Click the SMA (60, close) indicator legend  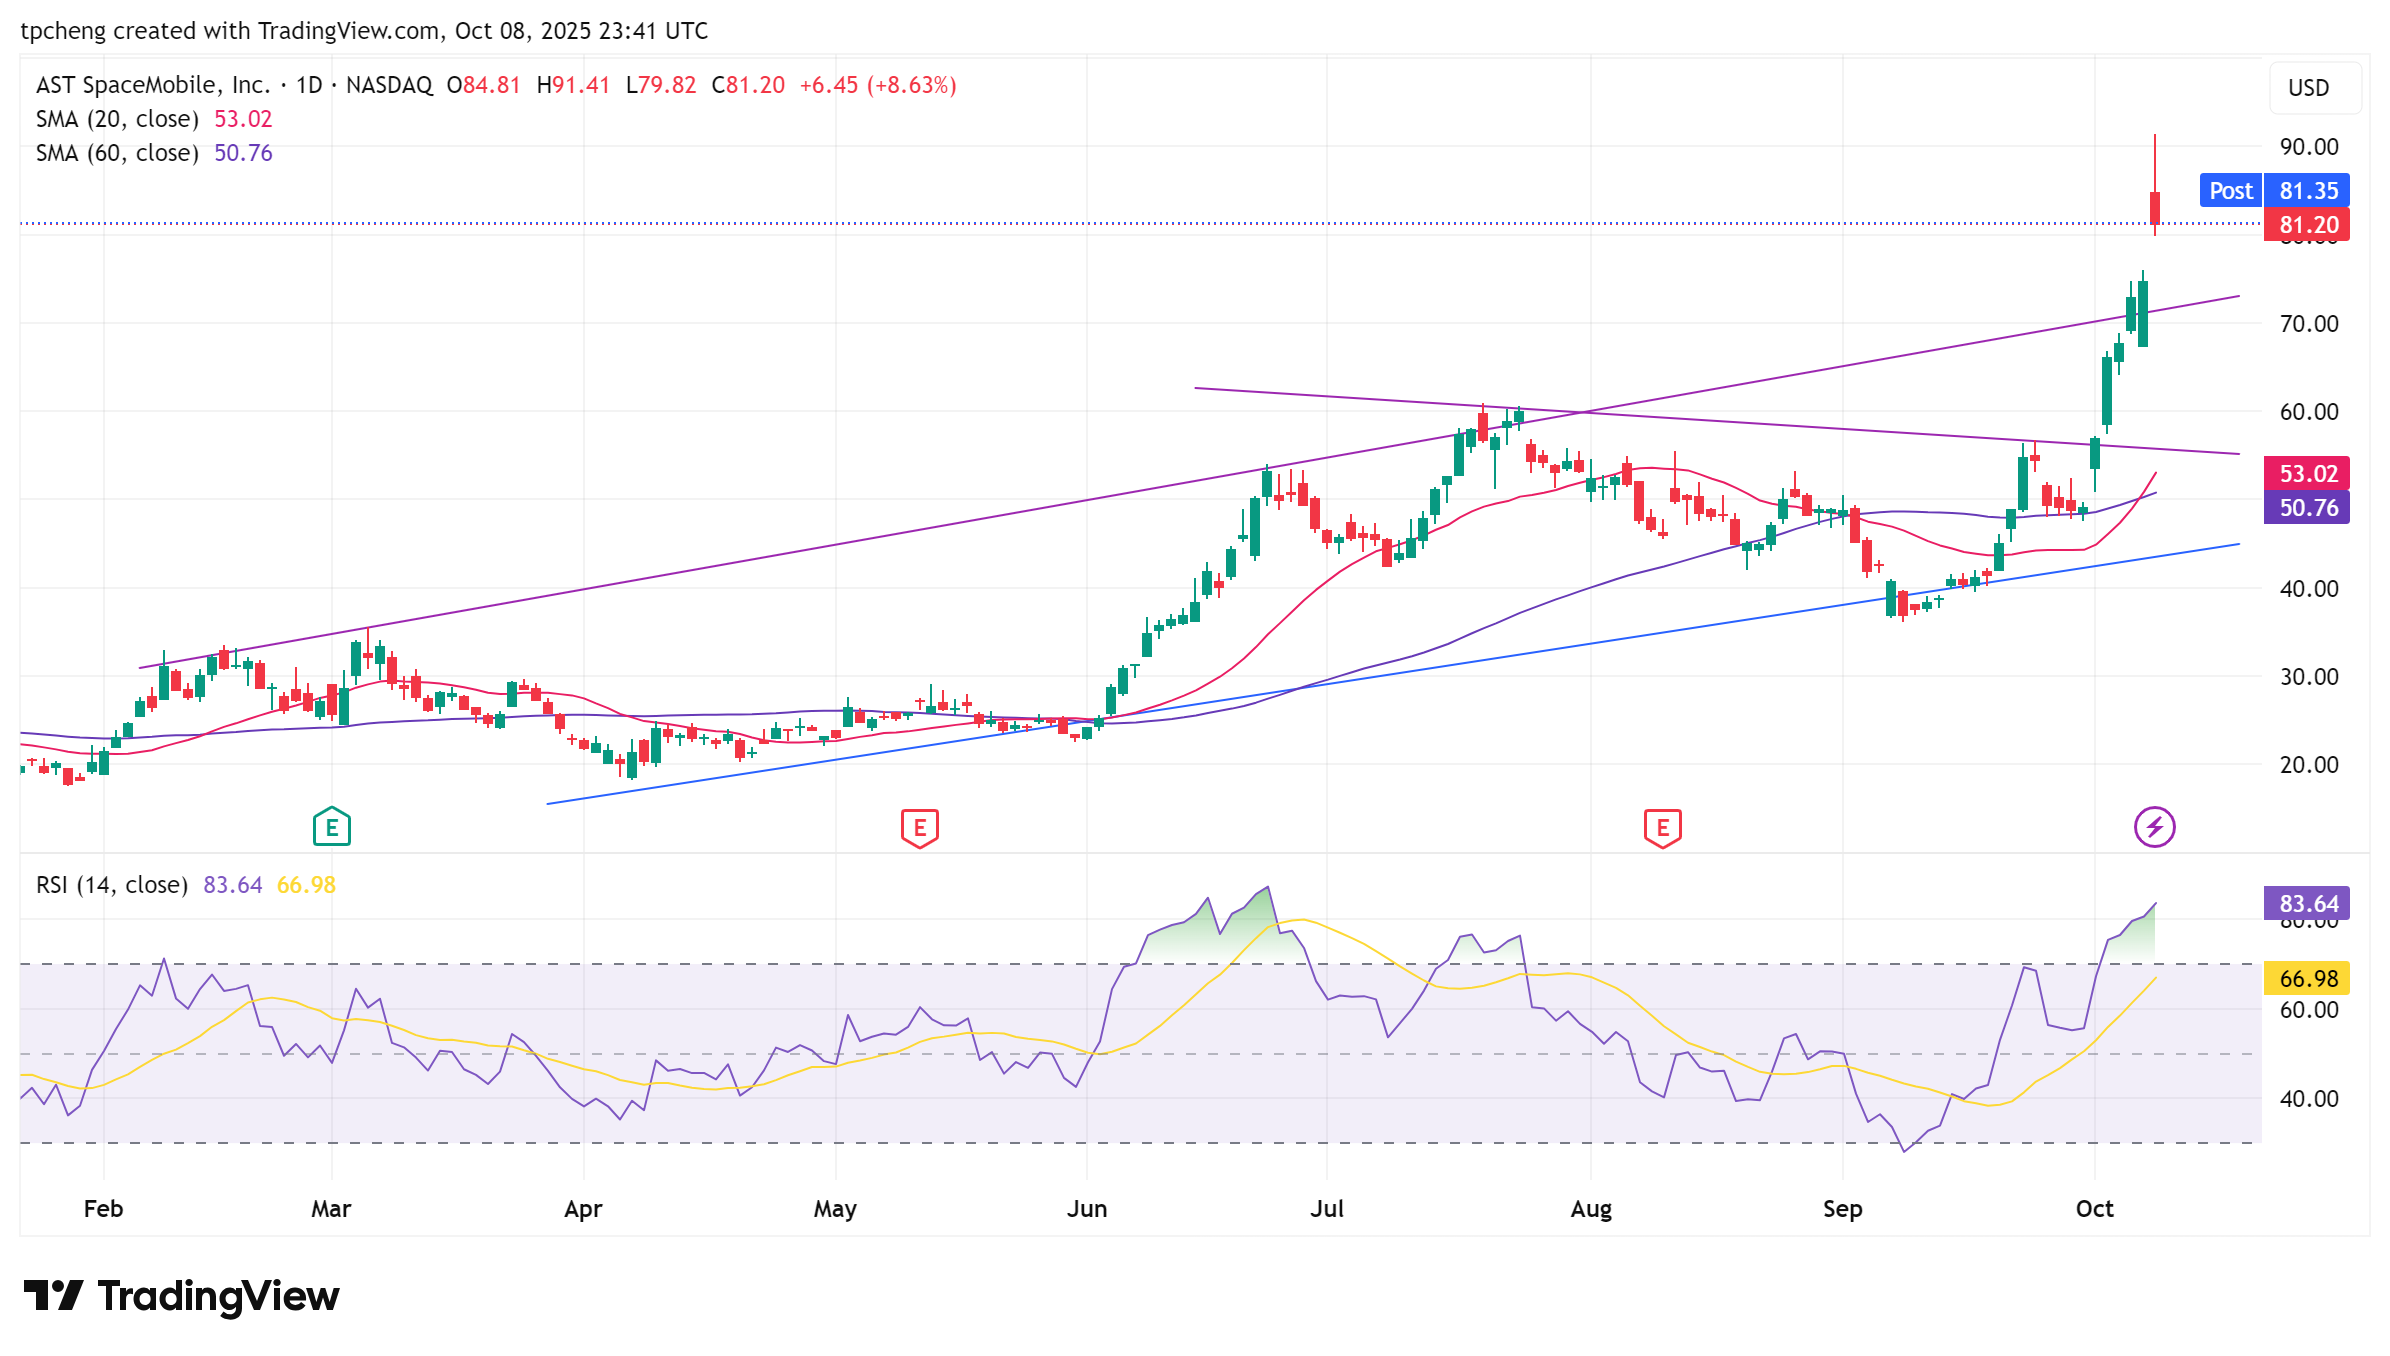(x=117, y=153)
